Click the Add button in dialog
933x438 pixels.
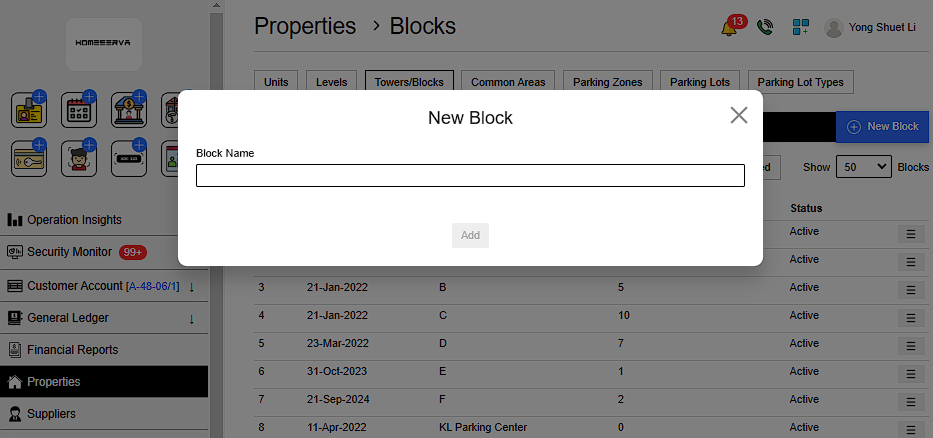[470, 236]
